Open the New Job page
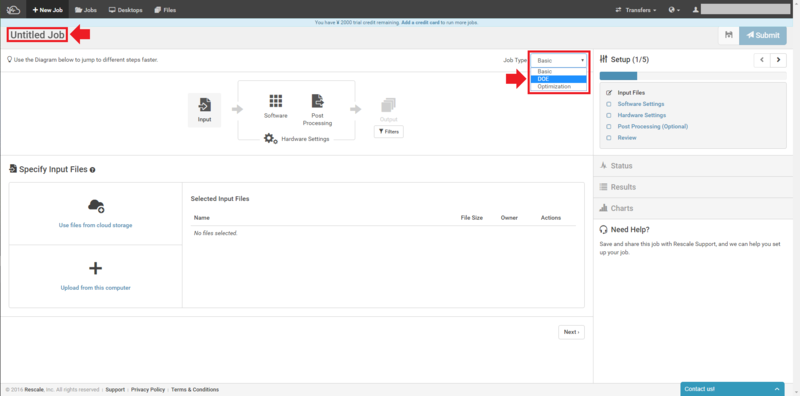800x396 pixels. coord(48,10)
